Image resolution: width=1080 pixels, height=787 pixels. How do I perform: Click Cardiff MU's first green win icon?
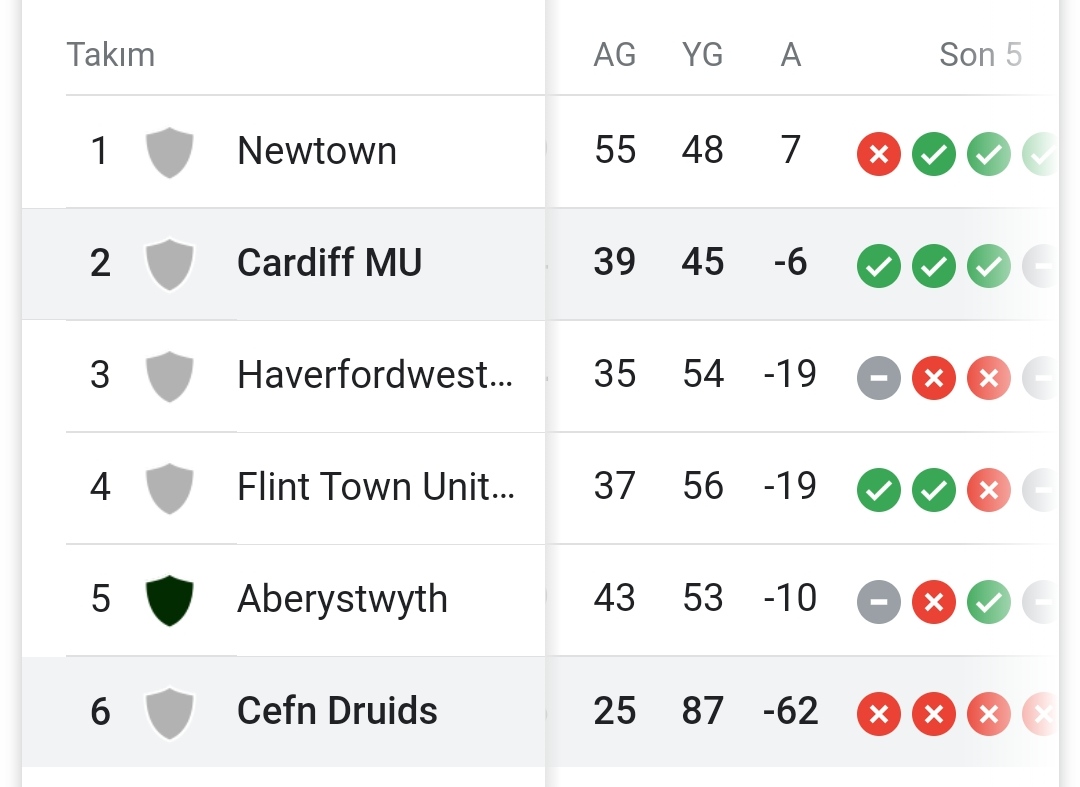879,266
